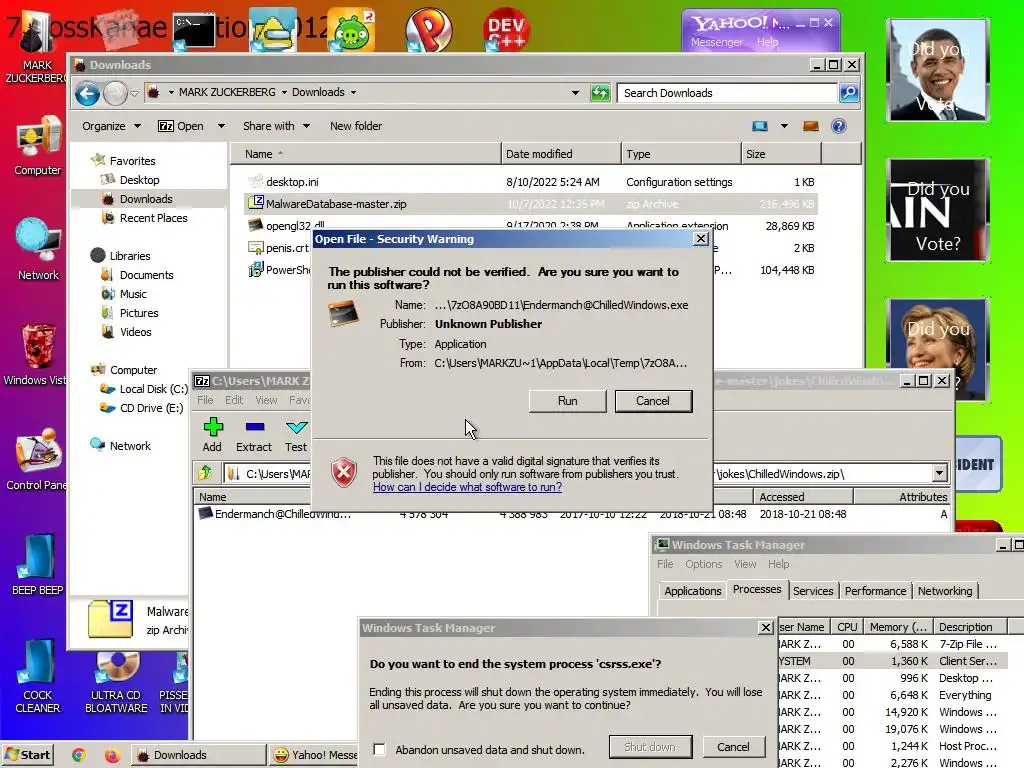
Task: Launch Chrome from the taskbar
Action: coord(78,756)
